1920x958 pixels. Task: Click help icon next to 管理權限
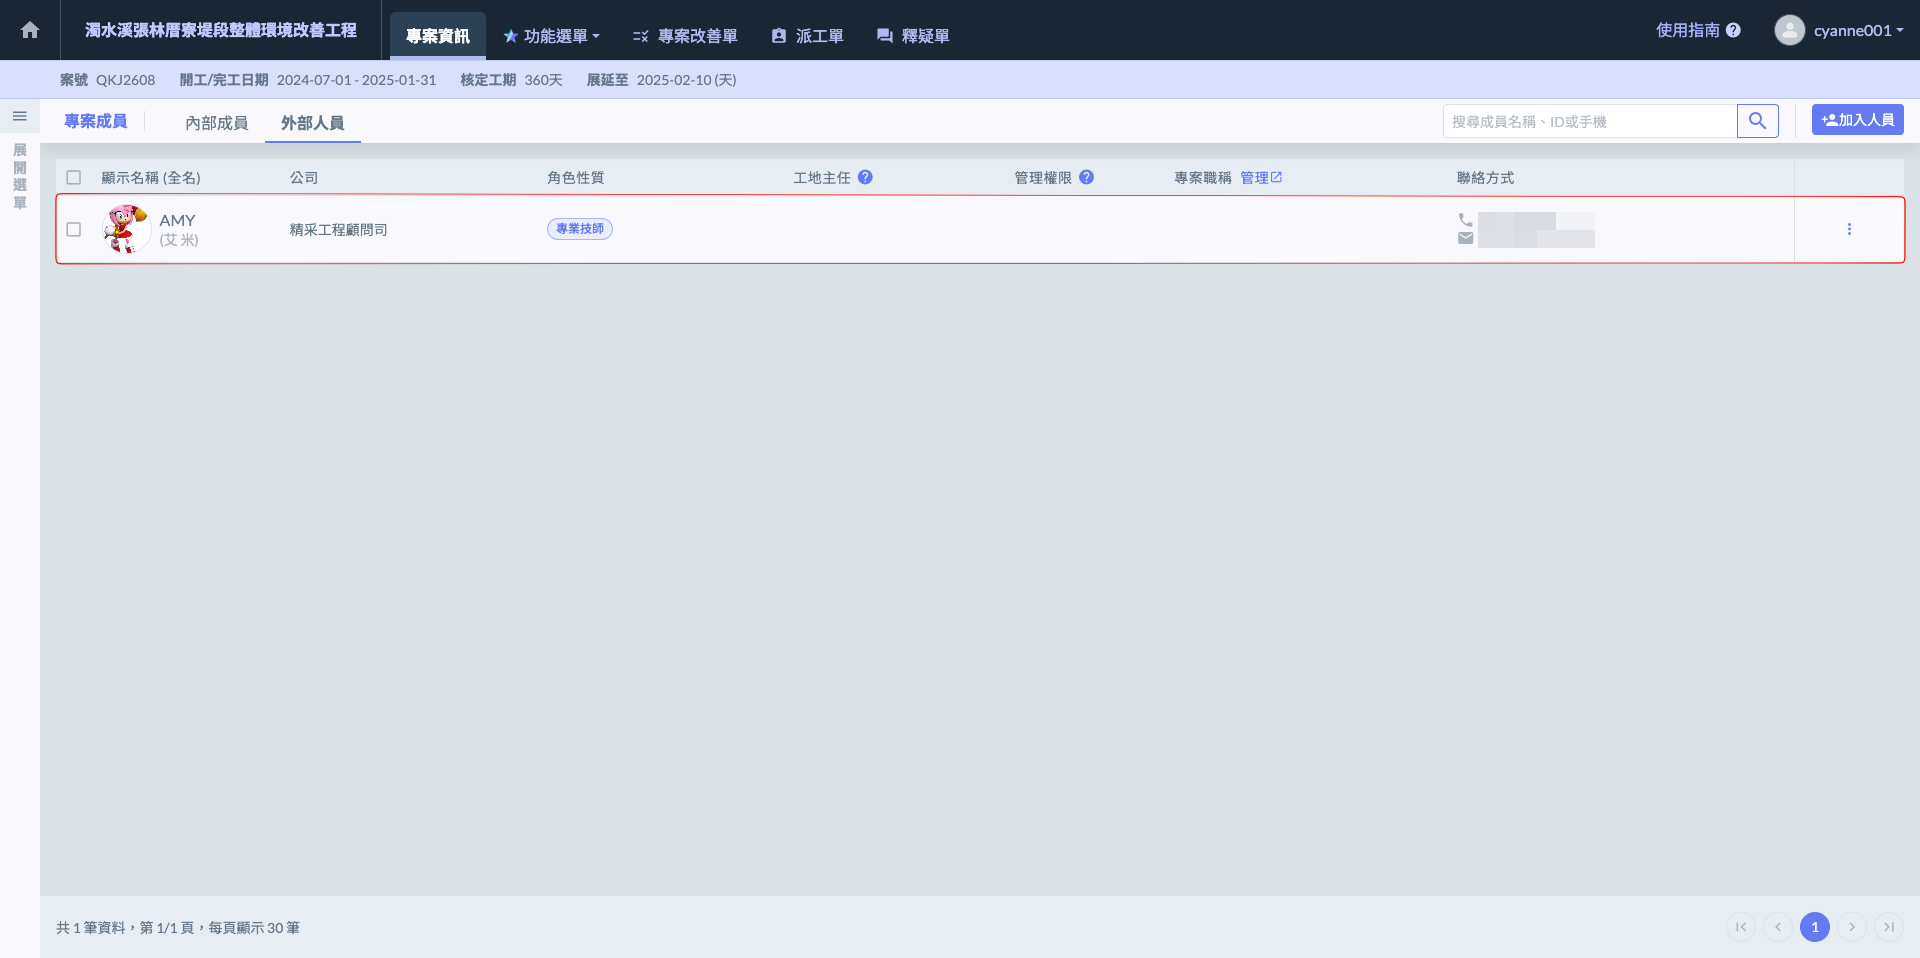pos(1086,177)
